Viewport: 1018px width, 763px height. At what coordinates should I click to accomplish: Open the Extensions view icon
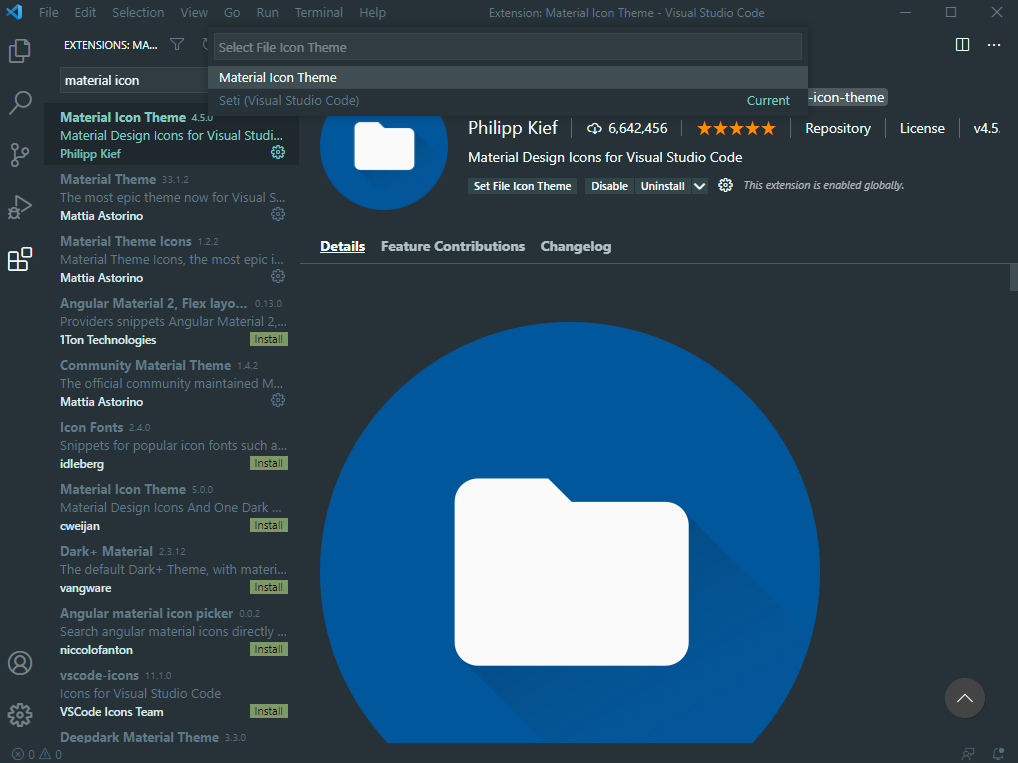point(19,259)
